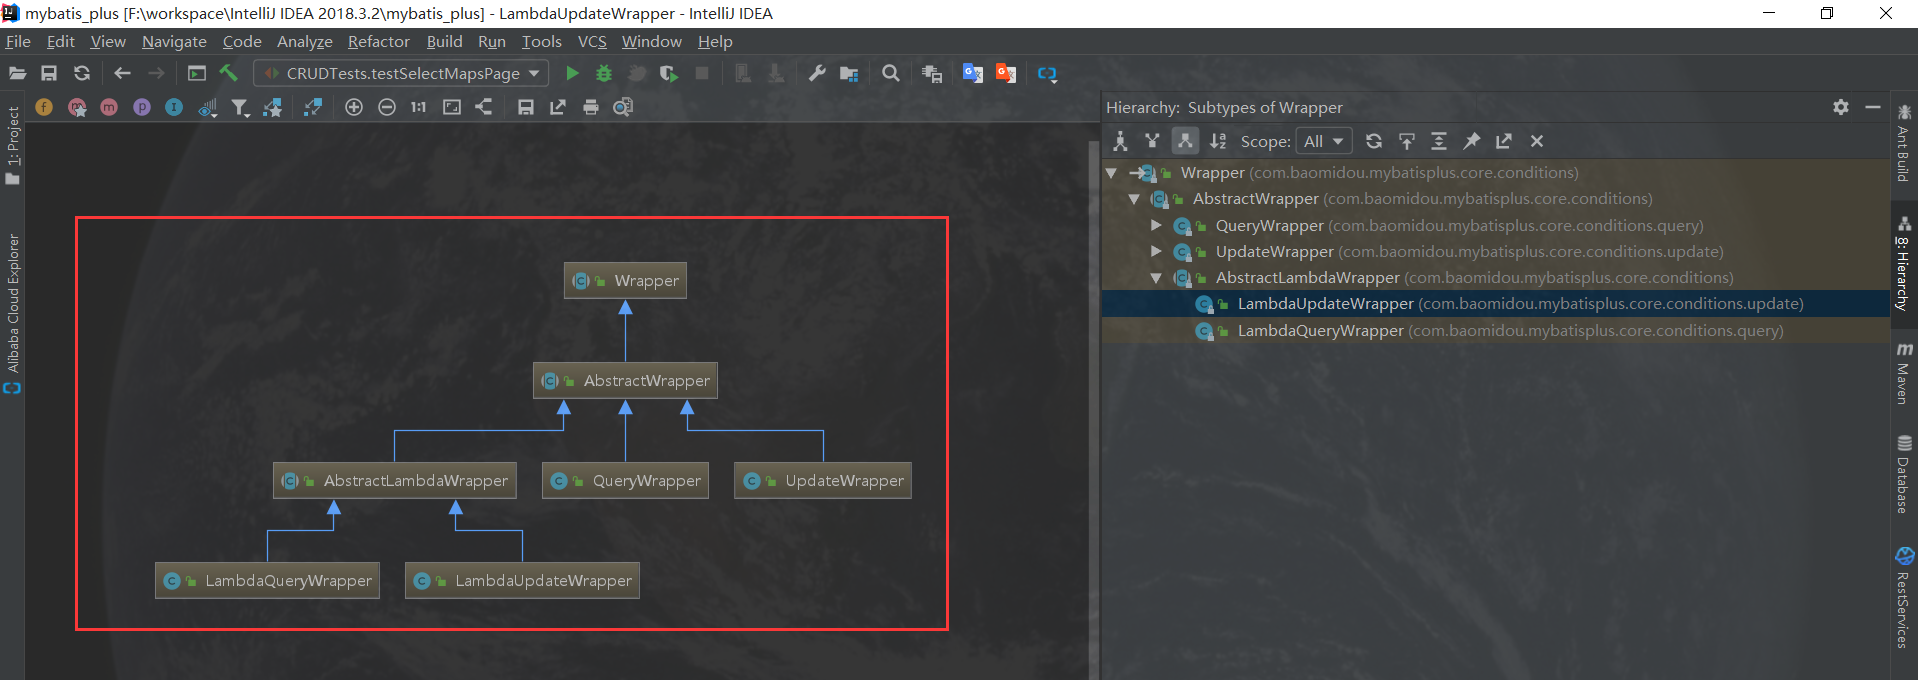This screenshot has width=1918, height=680.
Task: Click the Save All floppy disk icon
Action: [49, 73]
